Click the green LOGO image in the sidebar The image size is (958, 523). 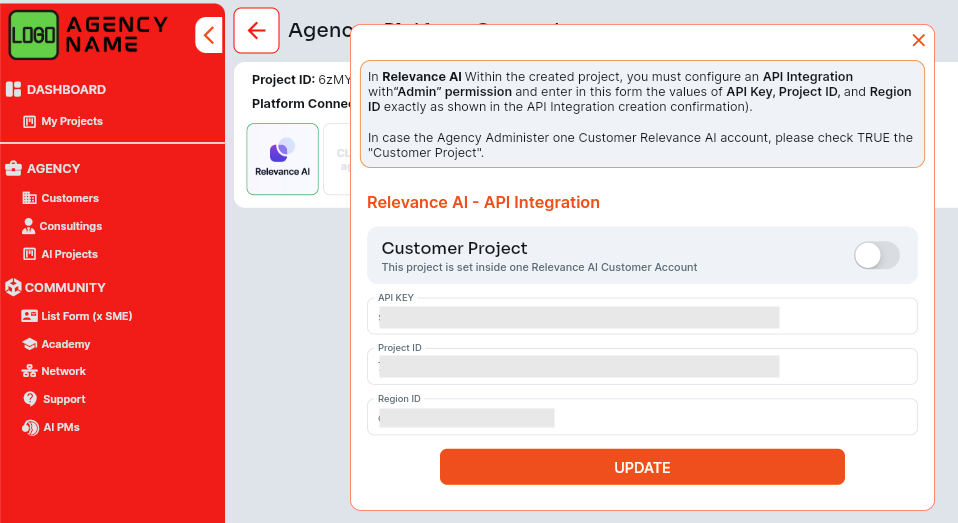click(x=34, y=35)
